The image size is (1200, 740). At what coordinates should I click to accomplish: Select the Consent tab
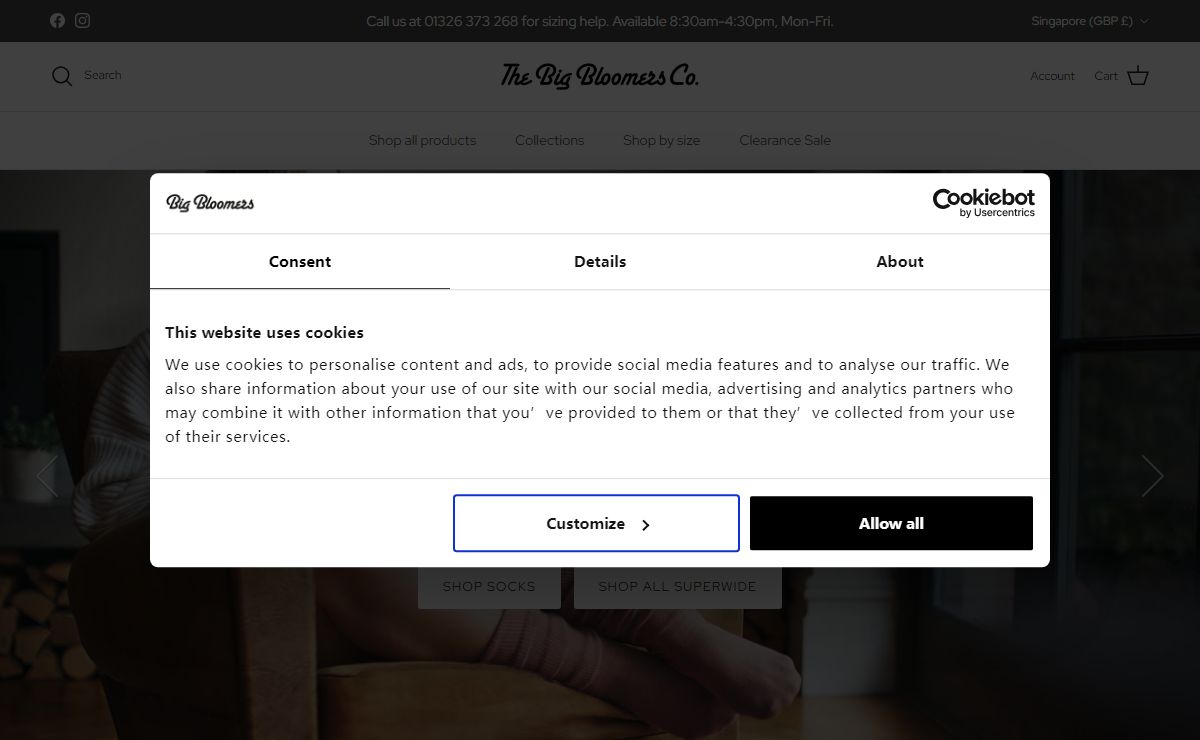point(300,262)
